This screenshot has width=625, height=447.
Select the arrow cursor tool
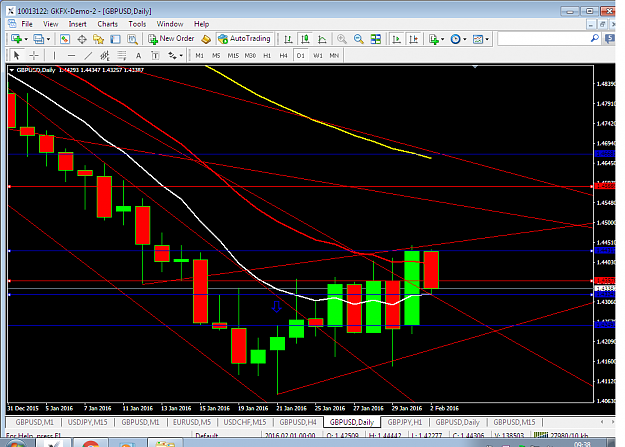16,55
